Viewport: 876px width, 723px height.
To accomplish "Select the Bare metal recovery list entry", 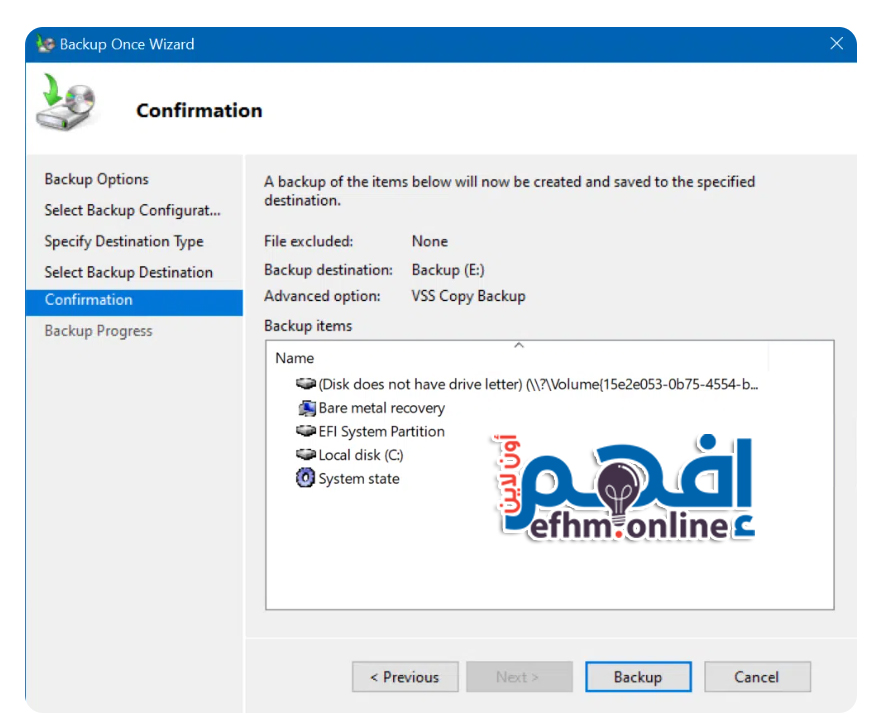I will pyautogui.click(x=381, y=408).
